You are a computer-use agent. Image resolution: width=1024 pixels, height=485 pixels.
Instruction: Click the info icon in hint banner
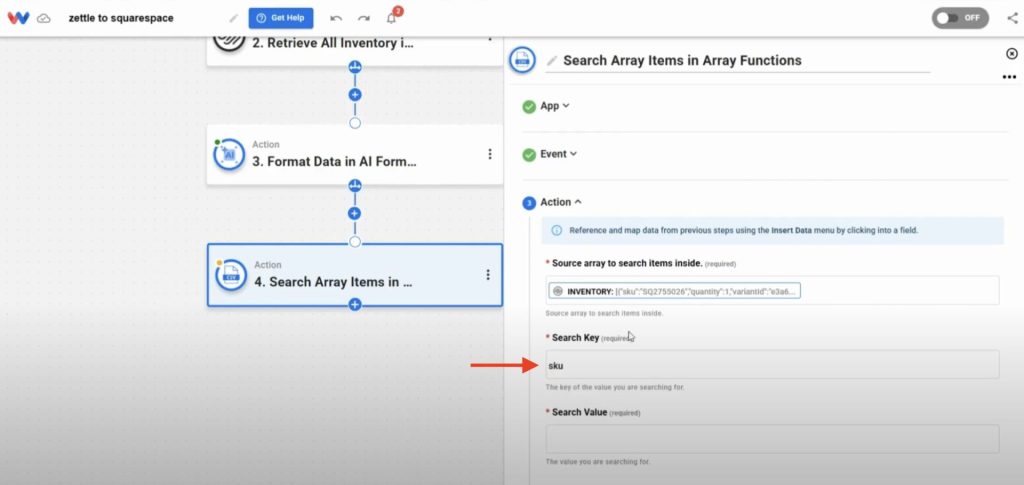pyautogui.click(x=556, y=230)
